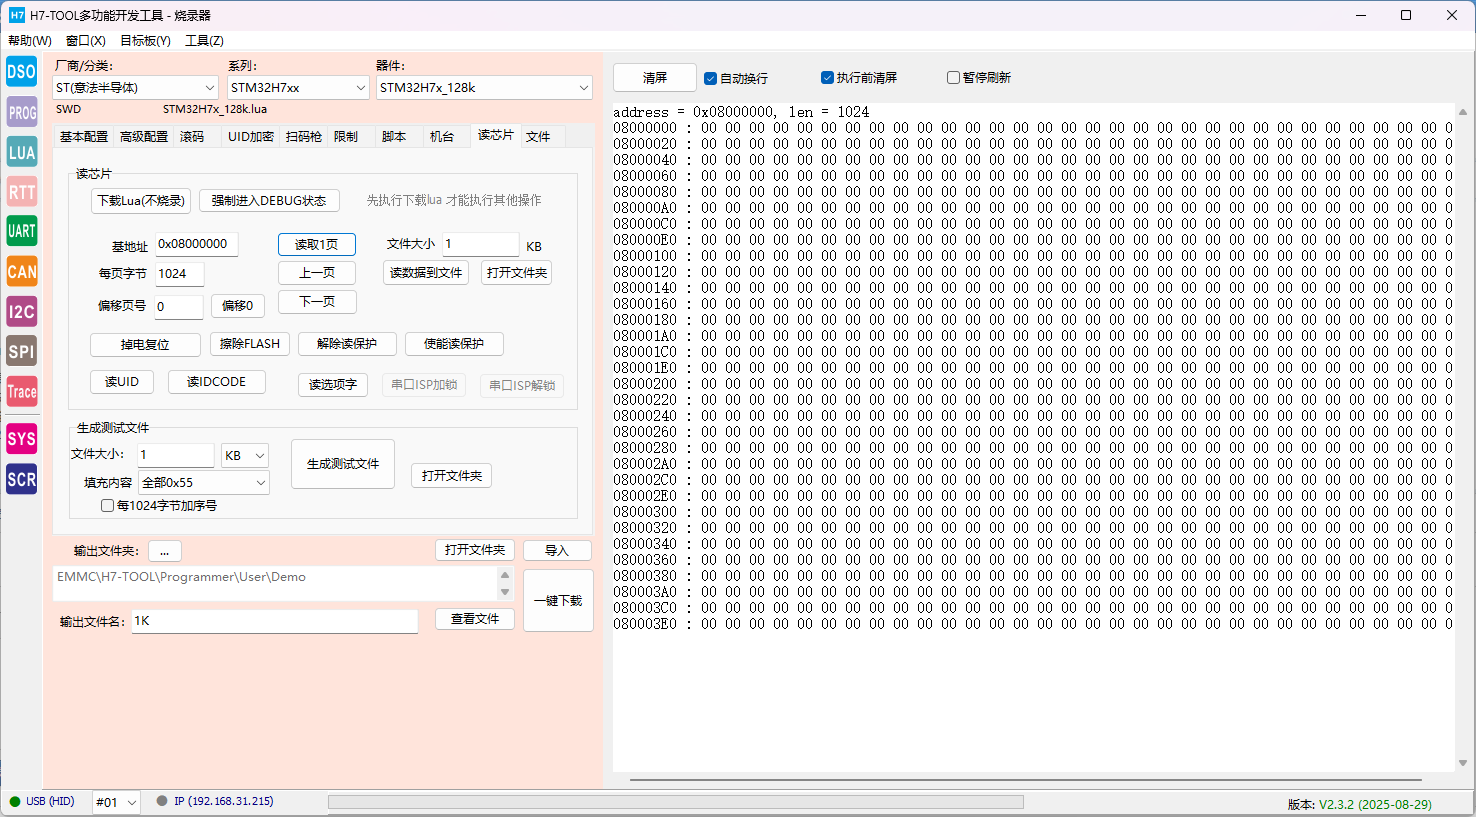Click the 一键下载 one-click download button
This screenshot has height=817, width=1476.
558,601
